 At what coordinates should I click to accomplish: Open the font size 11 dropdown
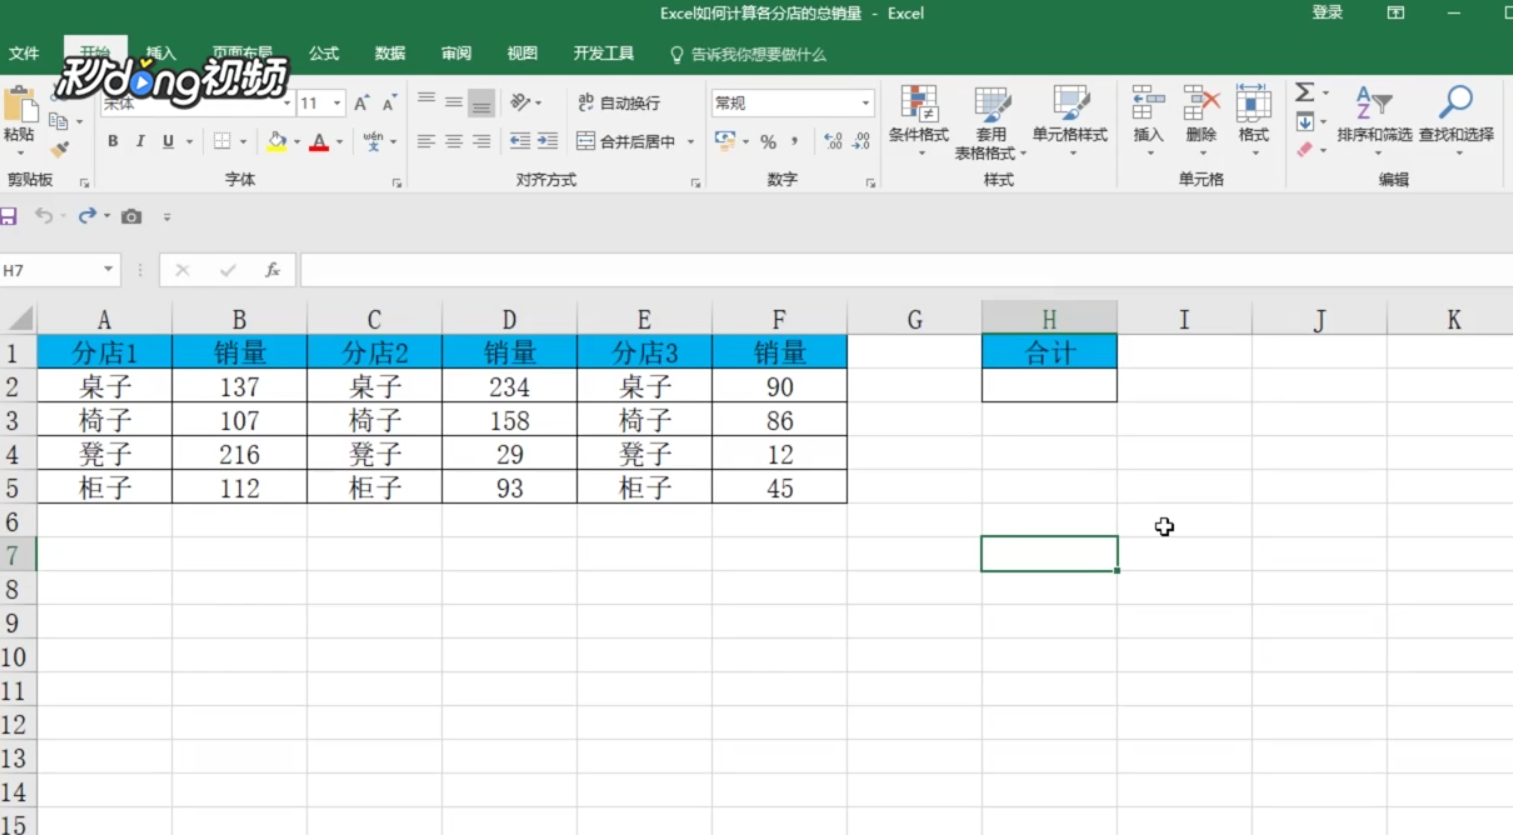[x=337, y=103]
